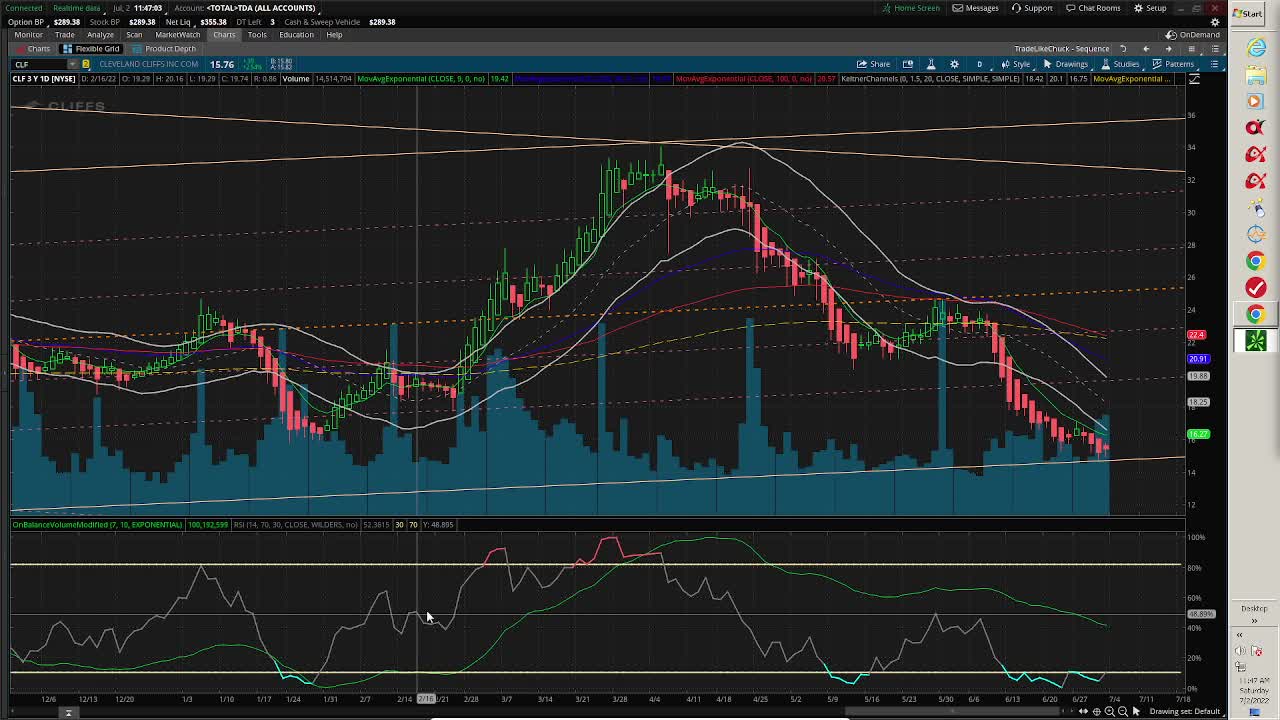Image resolution: width=1280 pixels, height=720 pixels.
Task: Open the Drawings menu
Action: click(1065, 64)
